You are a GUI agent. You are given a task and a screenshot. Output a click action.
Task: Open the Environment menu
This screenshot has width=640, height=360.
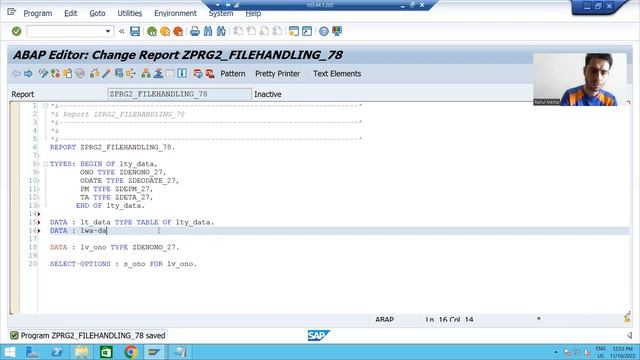(175, 13)
